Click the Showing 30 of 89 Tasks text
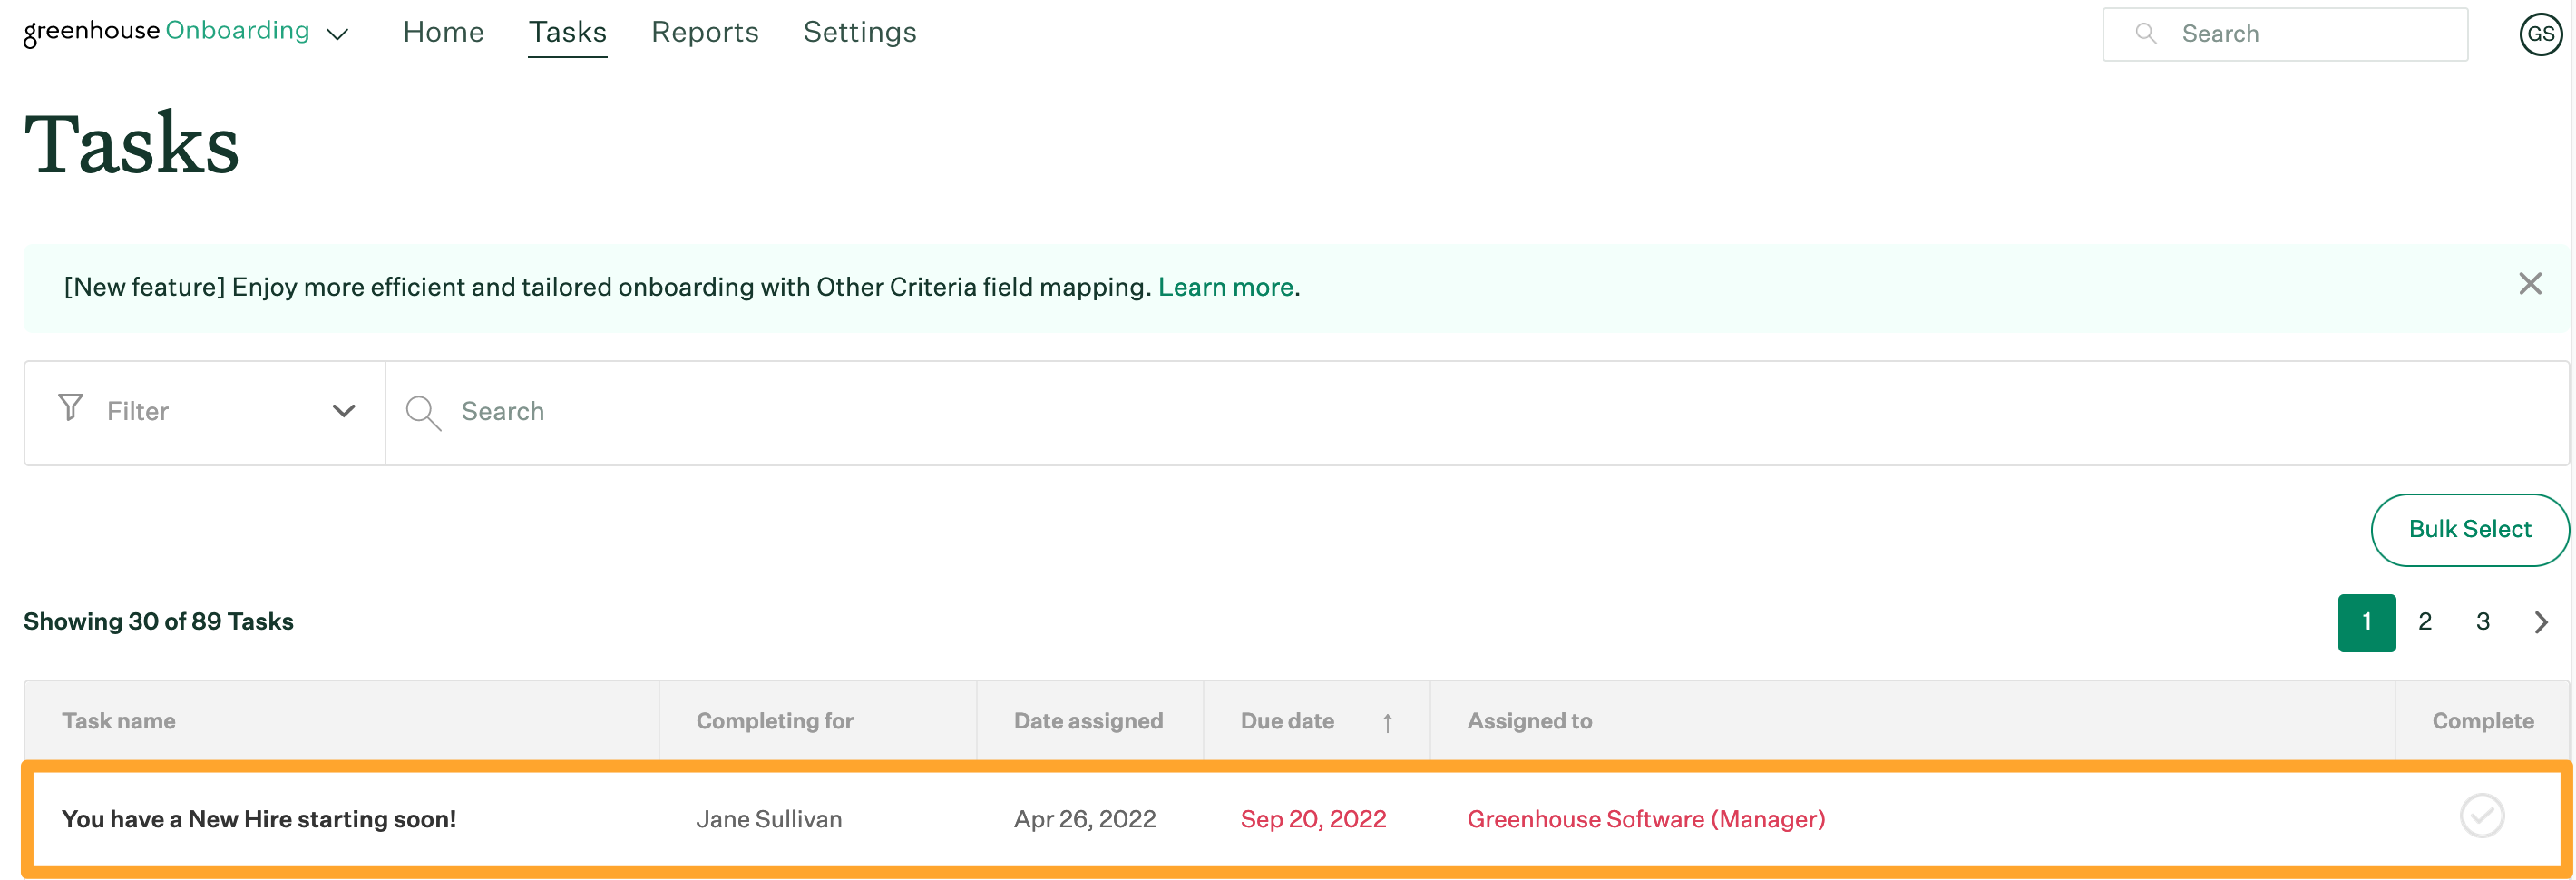This screenshot has width=2576, height=880. [x=158, y=622]
